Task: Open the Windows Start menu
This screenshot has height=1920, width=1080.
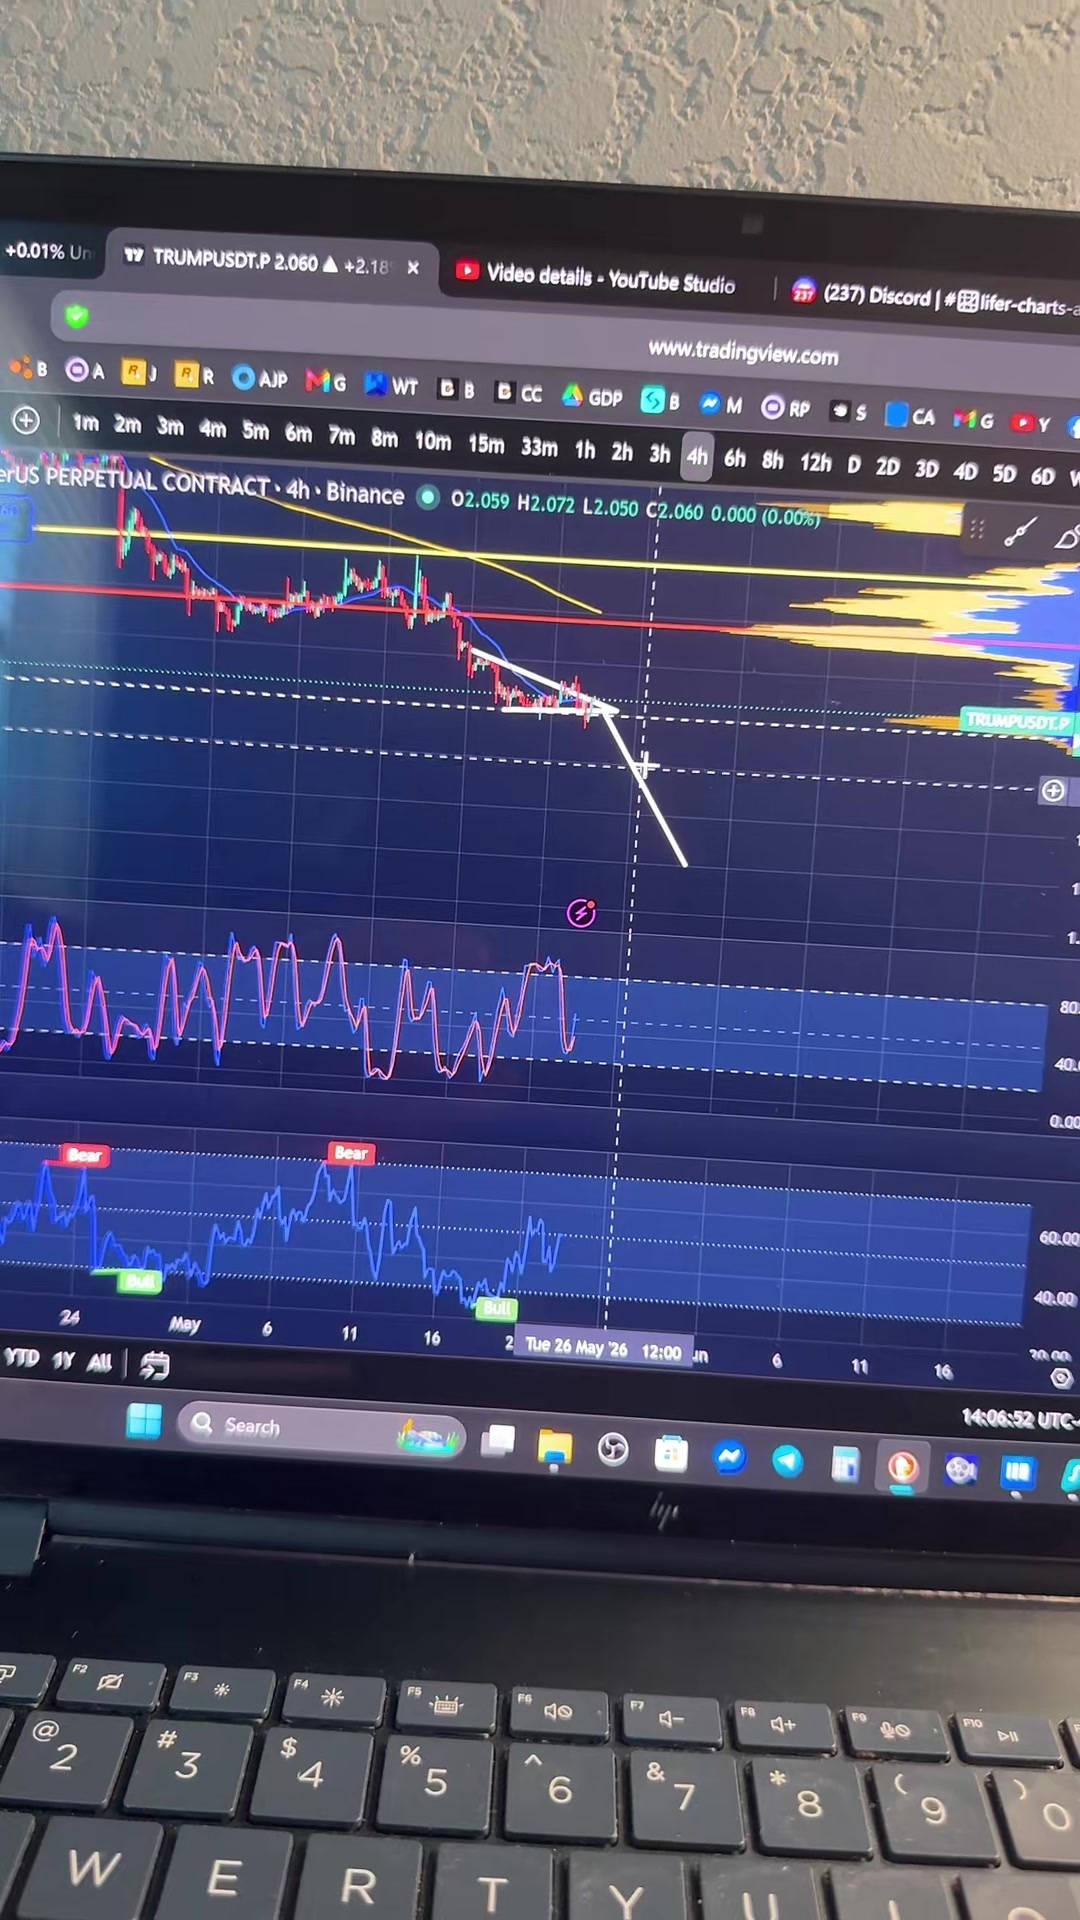Action: pyautogui.click(x=144, y=1420)
